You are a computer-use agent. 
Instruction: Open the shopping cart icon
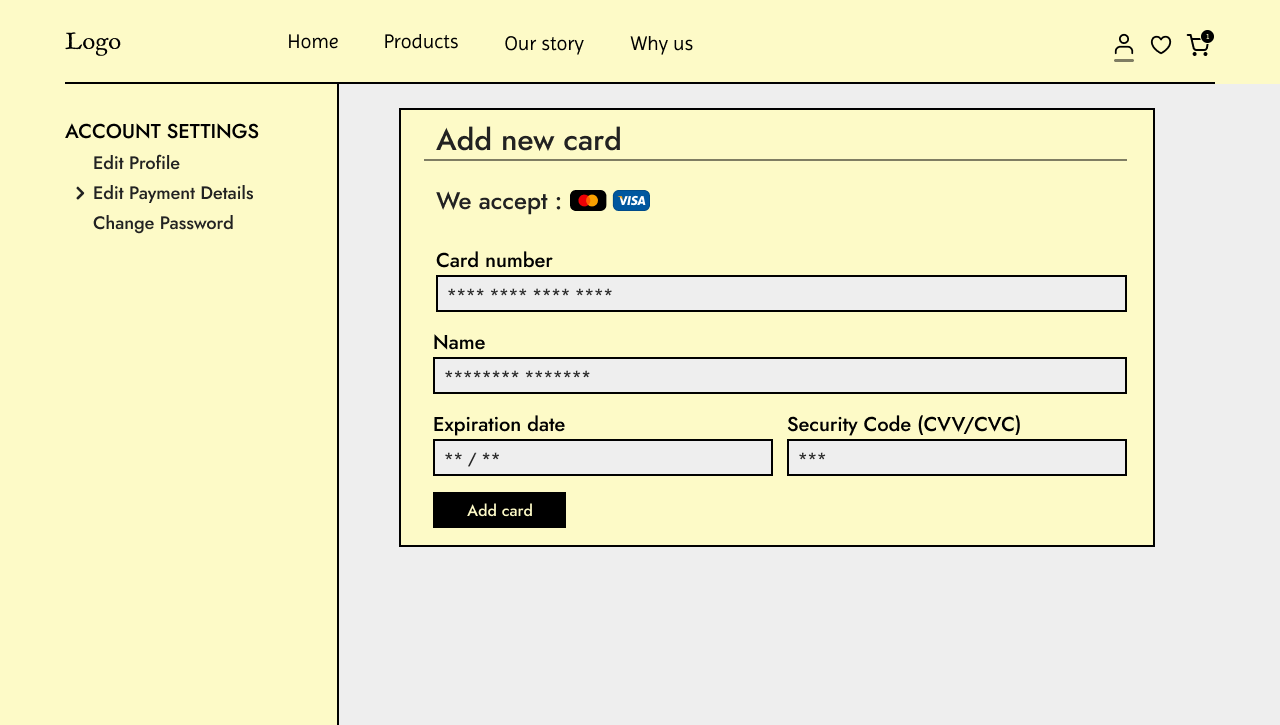coord(1198,45)
